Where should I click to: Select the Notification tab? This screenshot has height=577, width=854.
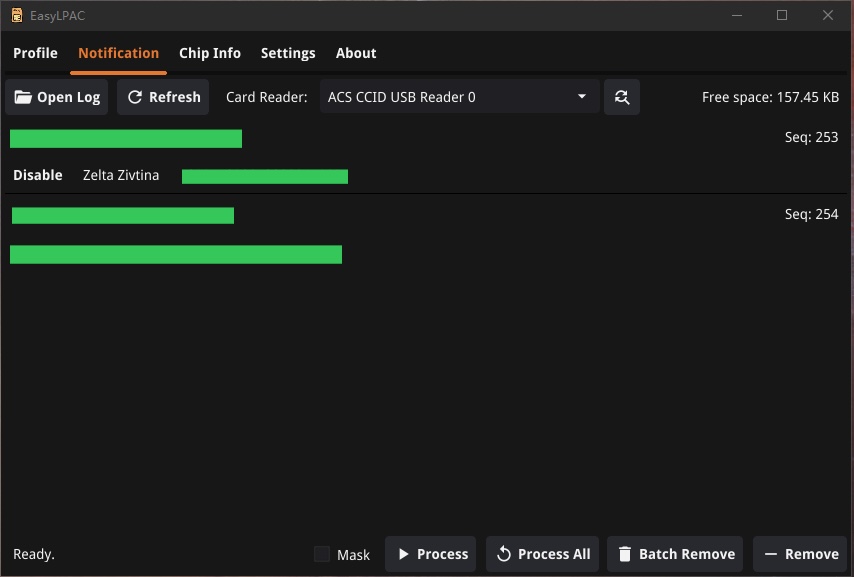click(x=118, y=53)
